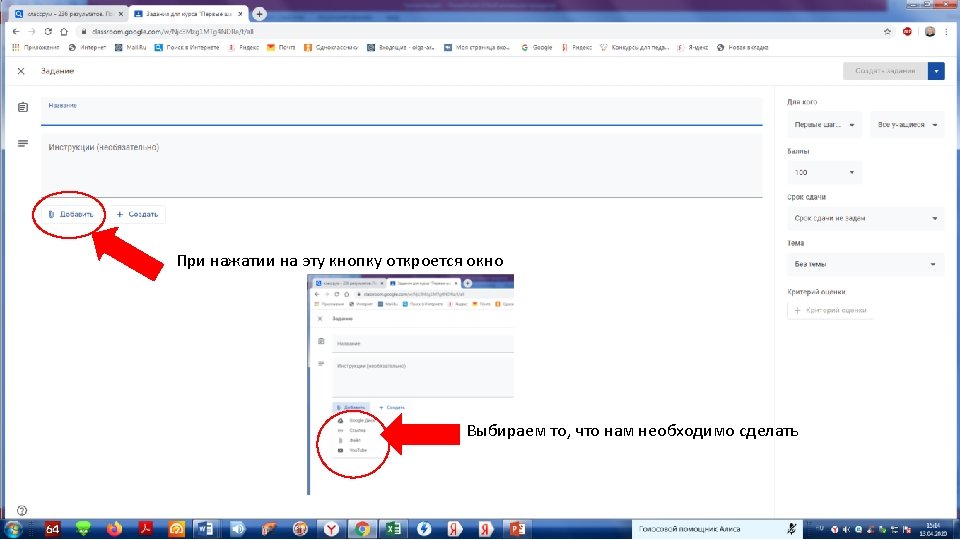Open the Почта bookmark
Viewport: 960px width, 540px height.
[x=281, y=47]
